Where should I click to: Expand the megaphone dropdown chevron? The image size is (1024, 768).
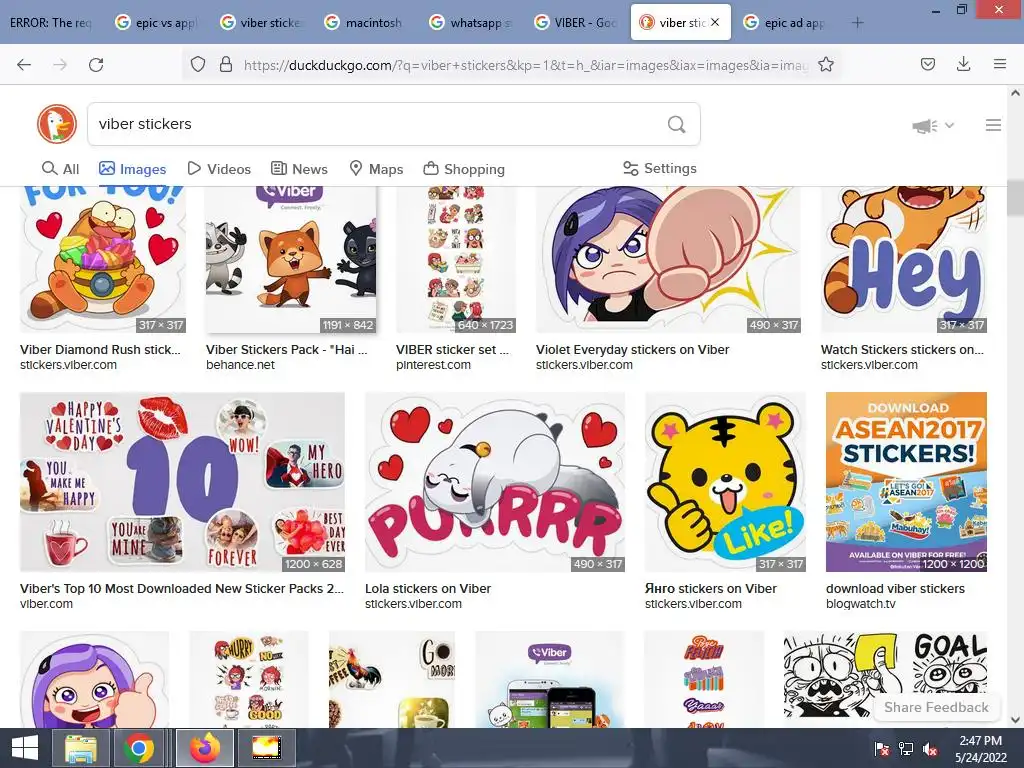coord(950,125)
